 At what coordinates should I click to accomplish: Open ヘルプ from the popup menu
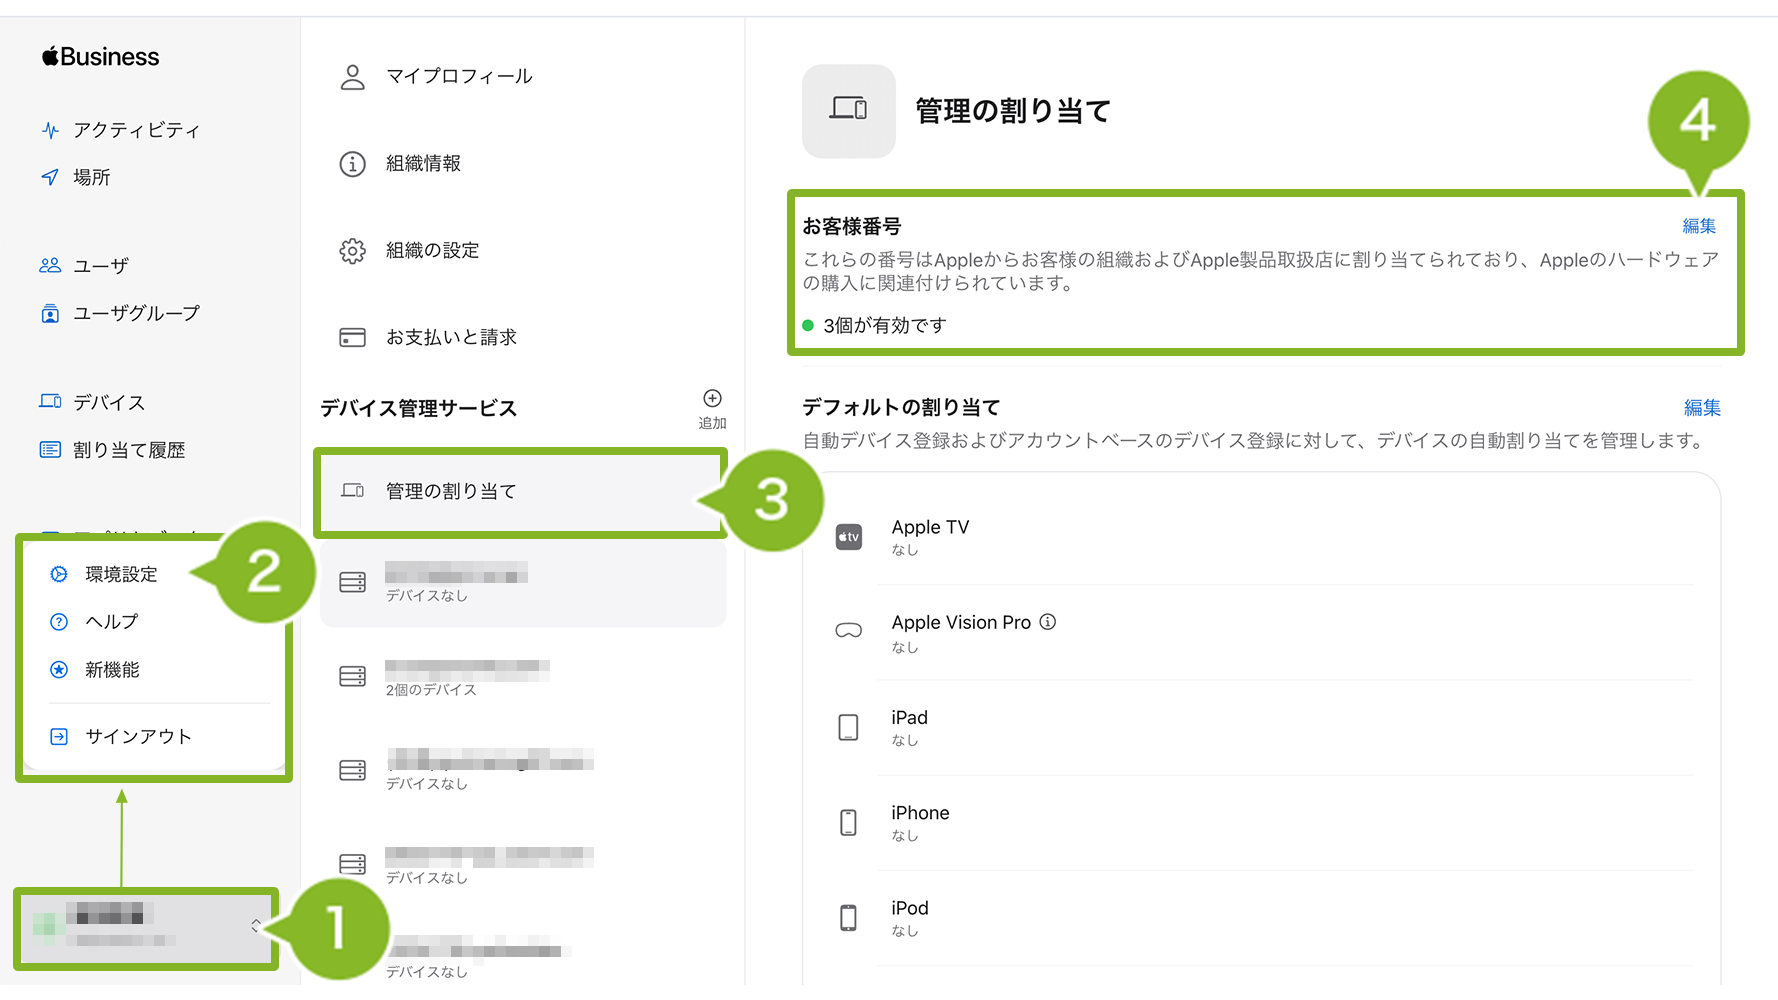(x=111, y=622)
